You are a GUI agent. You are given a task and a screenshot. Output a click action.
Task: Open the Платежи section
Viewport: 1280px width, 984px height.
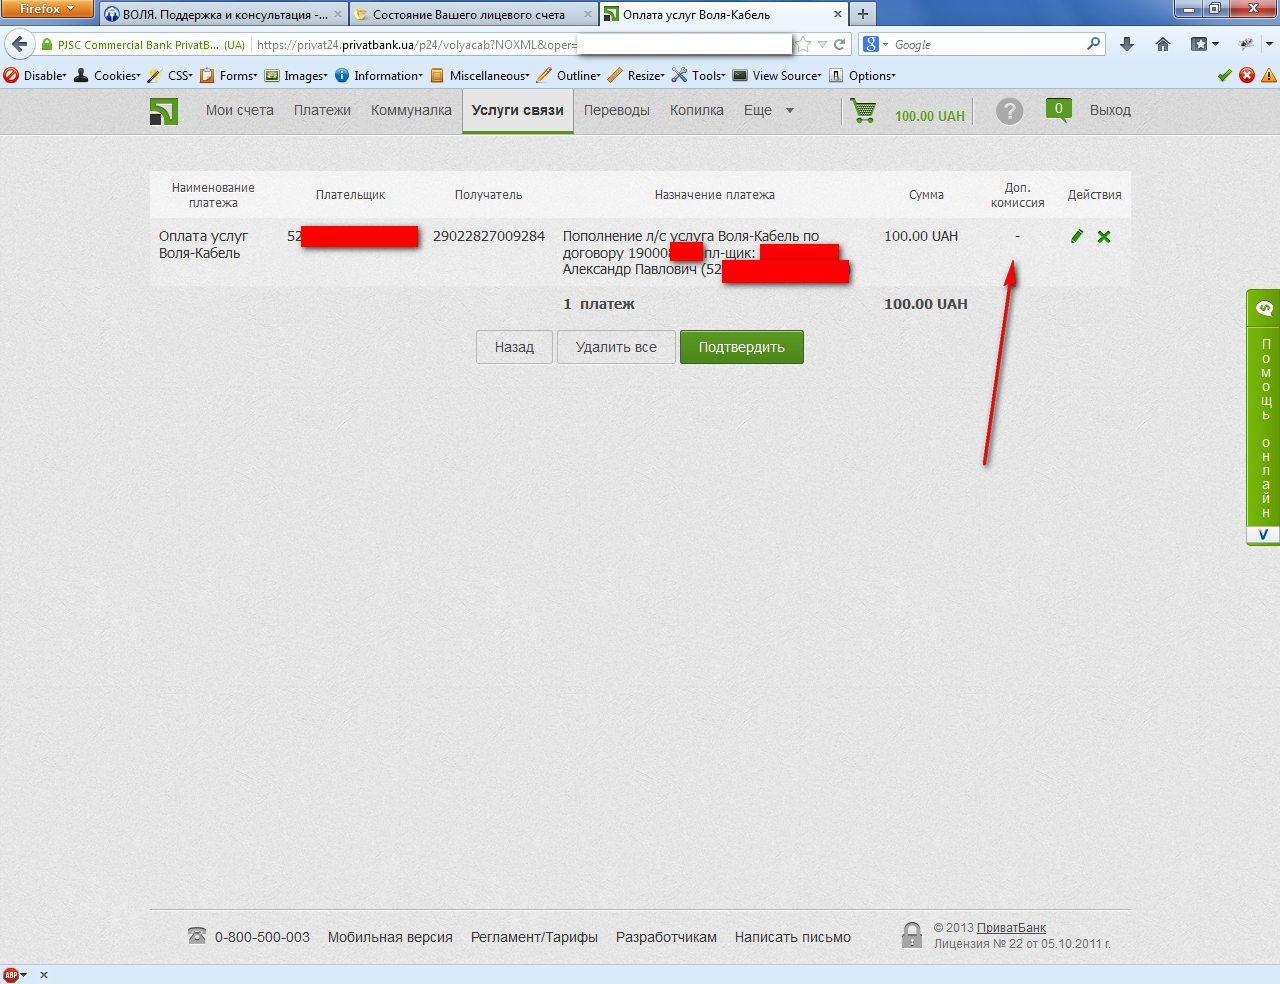click(322, 110)
